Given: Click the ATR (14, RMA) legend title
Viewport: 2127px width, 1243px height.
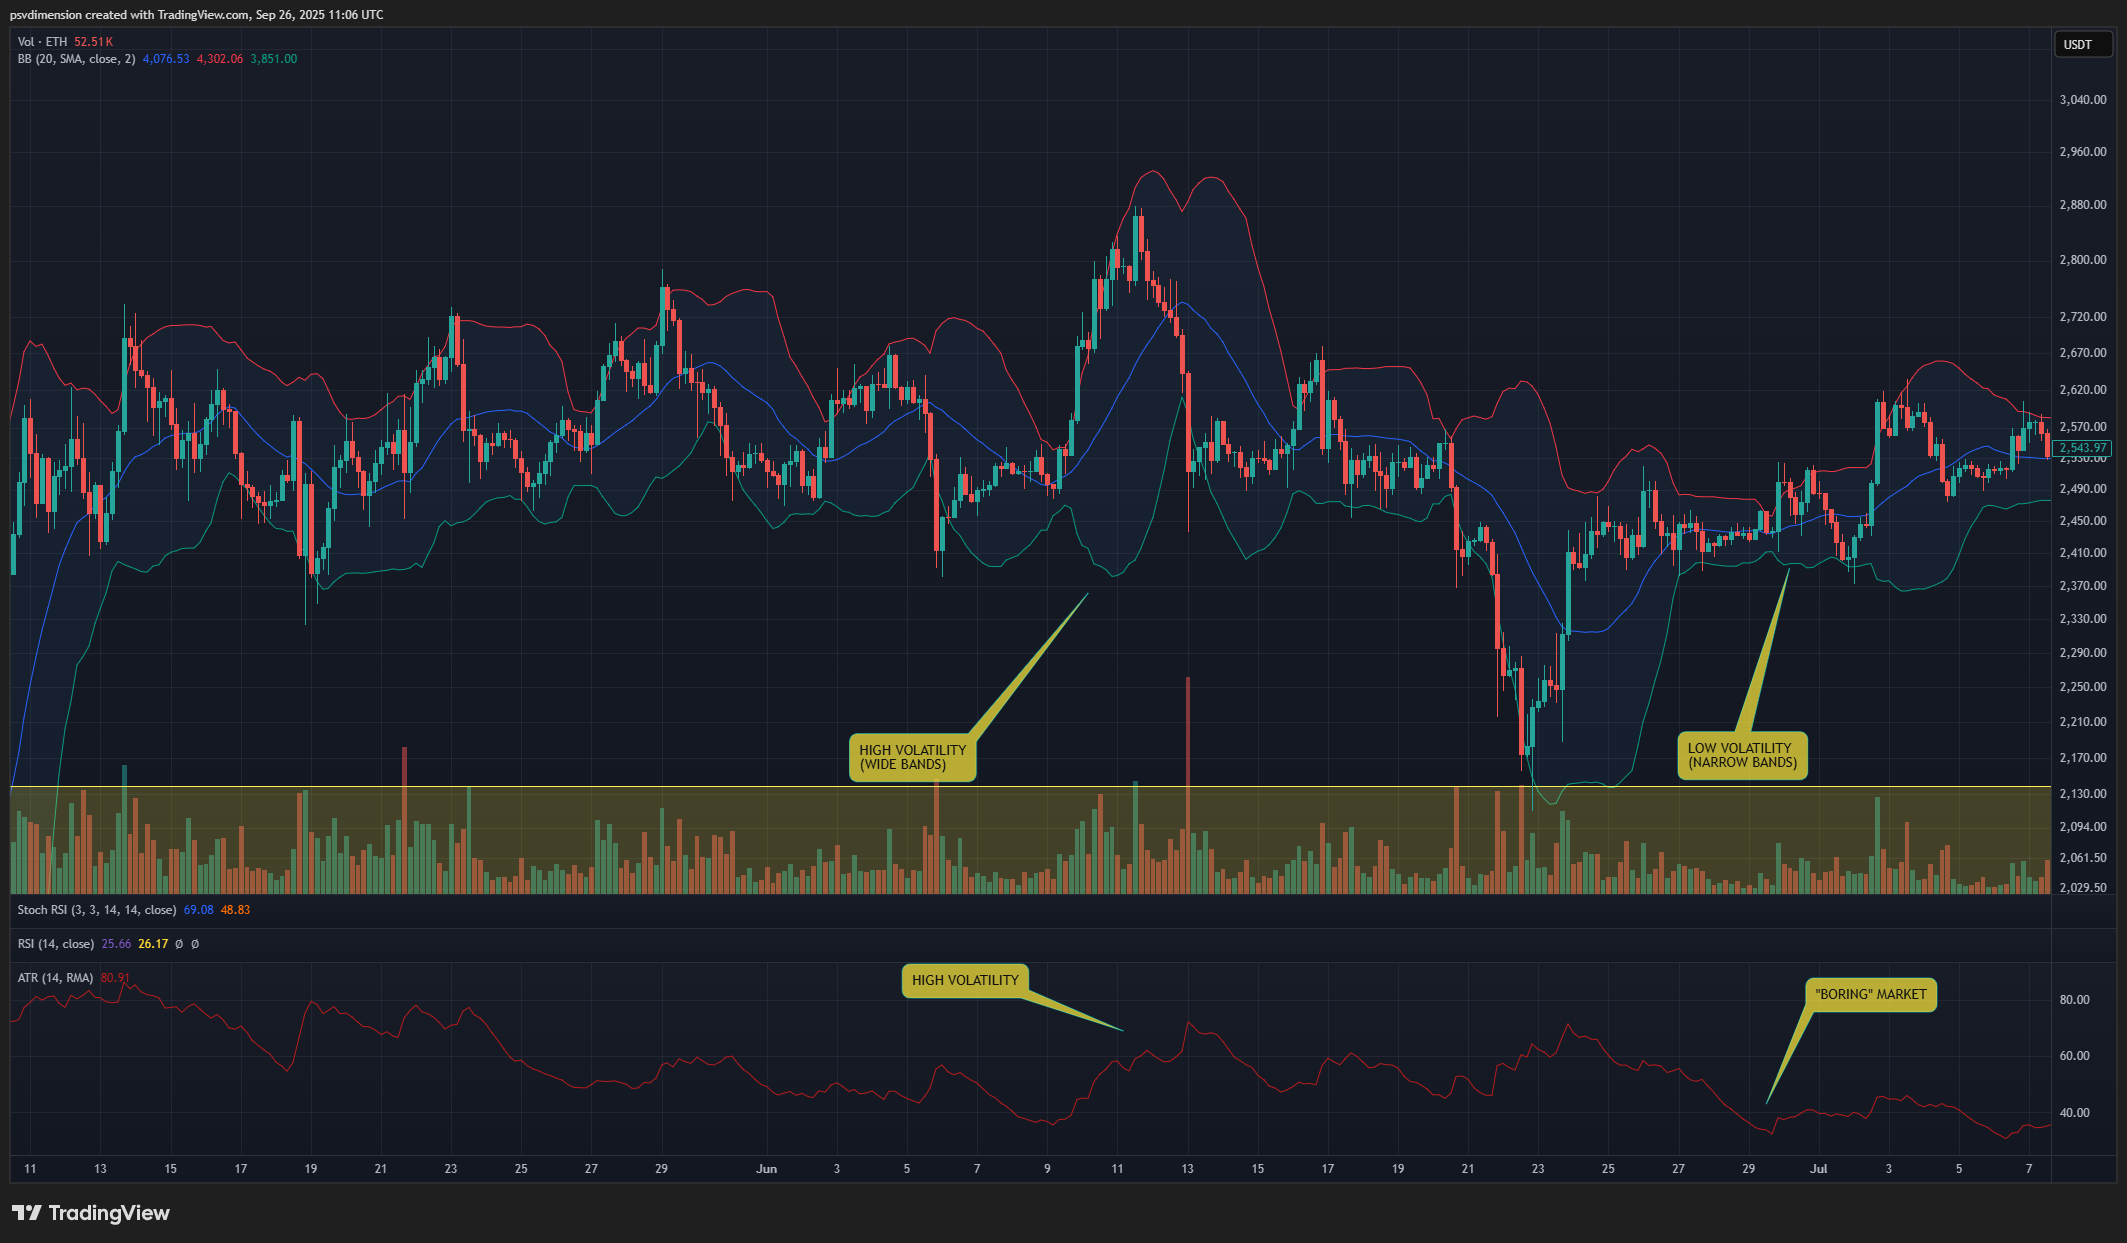Looking at the screenshot, I should (55, 978).
